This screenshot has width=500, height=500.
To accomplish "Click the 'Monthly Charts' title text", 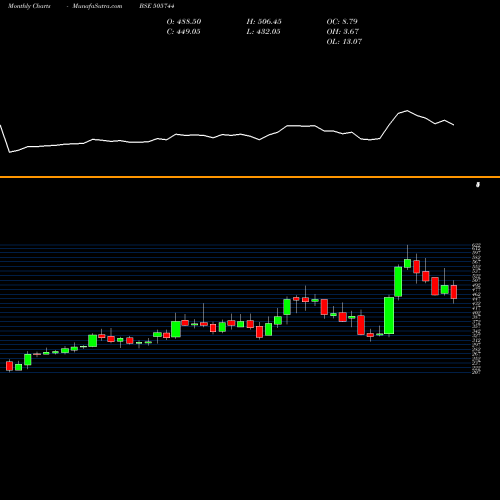I will (29, 6).
